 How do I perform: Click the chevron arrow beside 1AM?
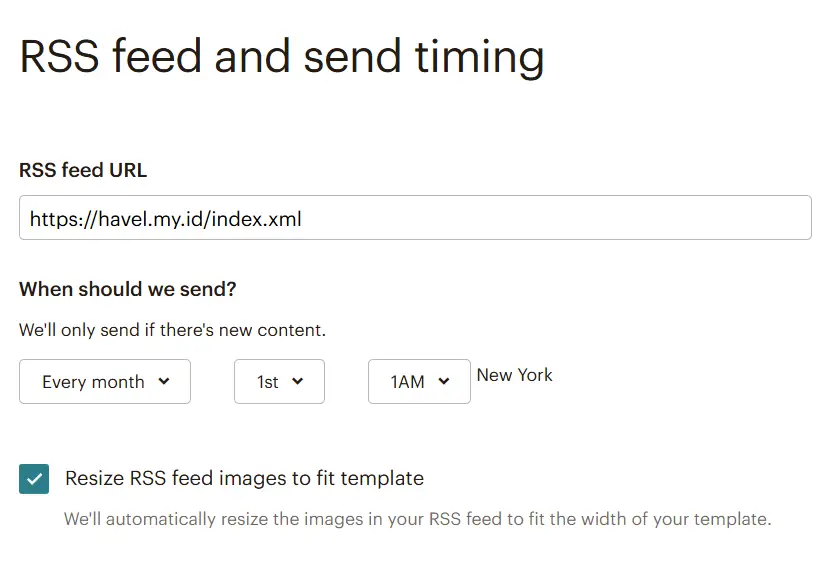(x=444, y=381)
